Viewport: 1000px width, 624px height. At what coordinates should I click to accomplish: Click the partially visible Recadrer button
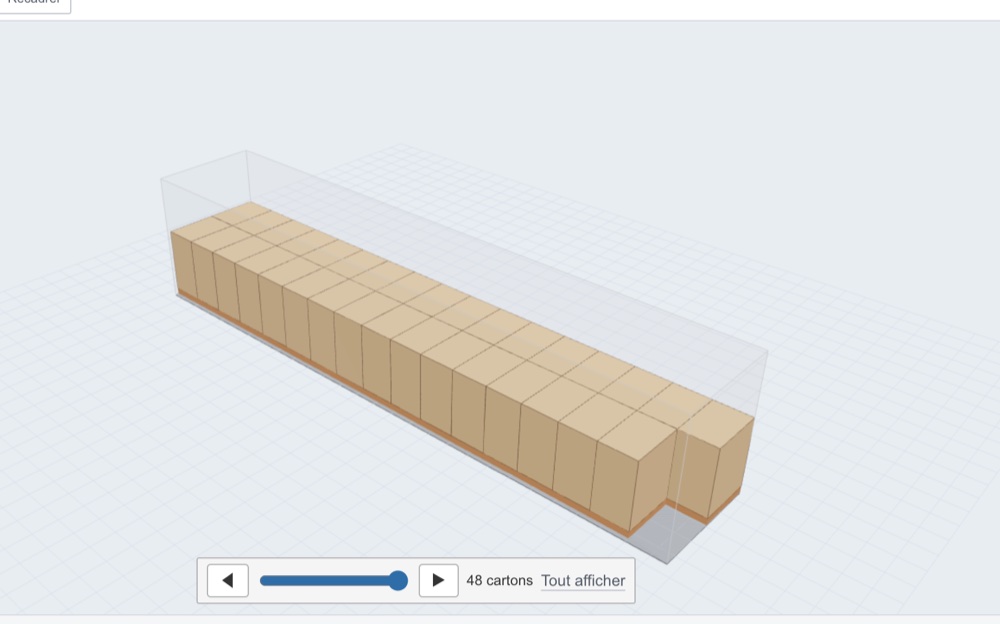[35, 5]
